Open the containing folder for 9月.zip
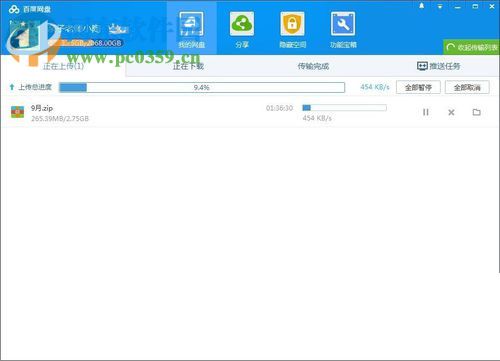This screenshot has width=500, height=361. [x=477, y=112]
